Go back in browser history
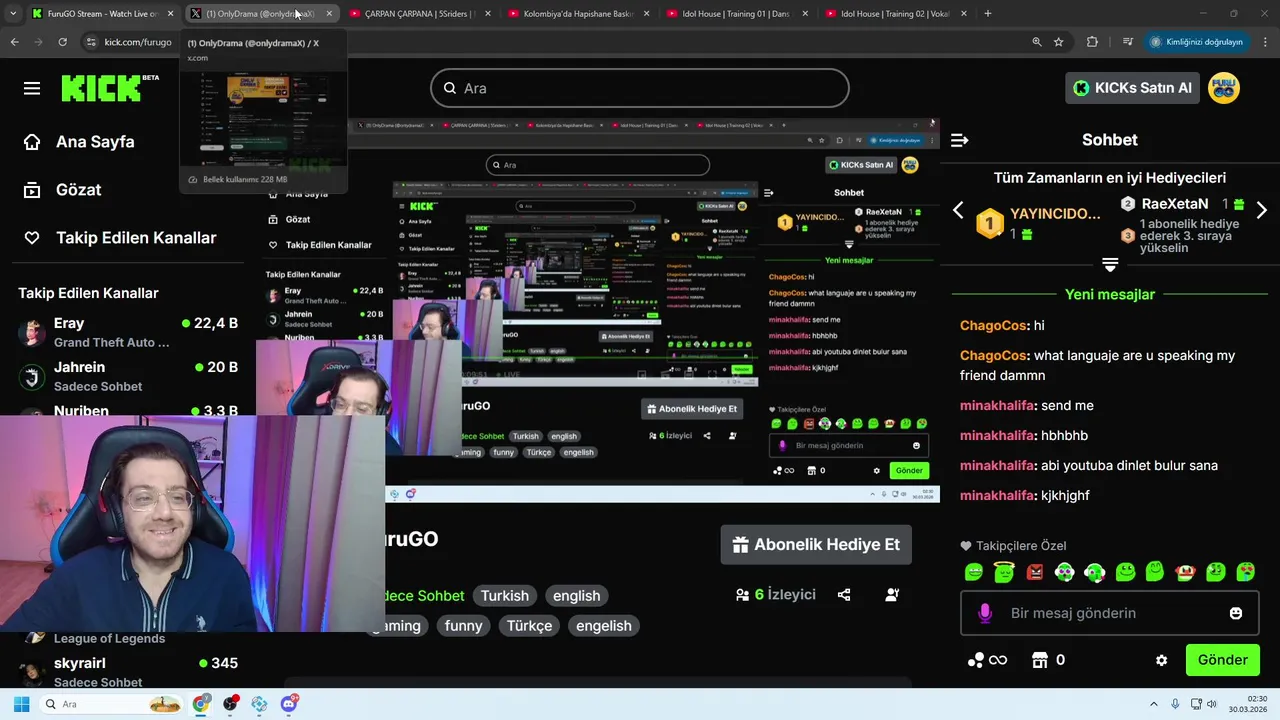The height and width of the screenshot is (720, 1280). point(14,42)
